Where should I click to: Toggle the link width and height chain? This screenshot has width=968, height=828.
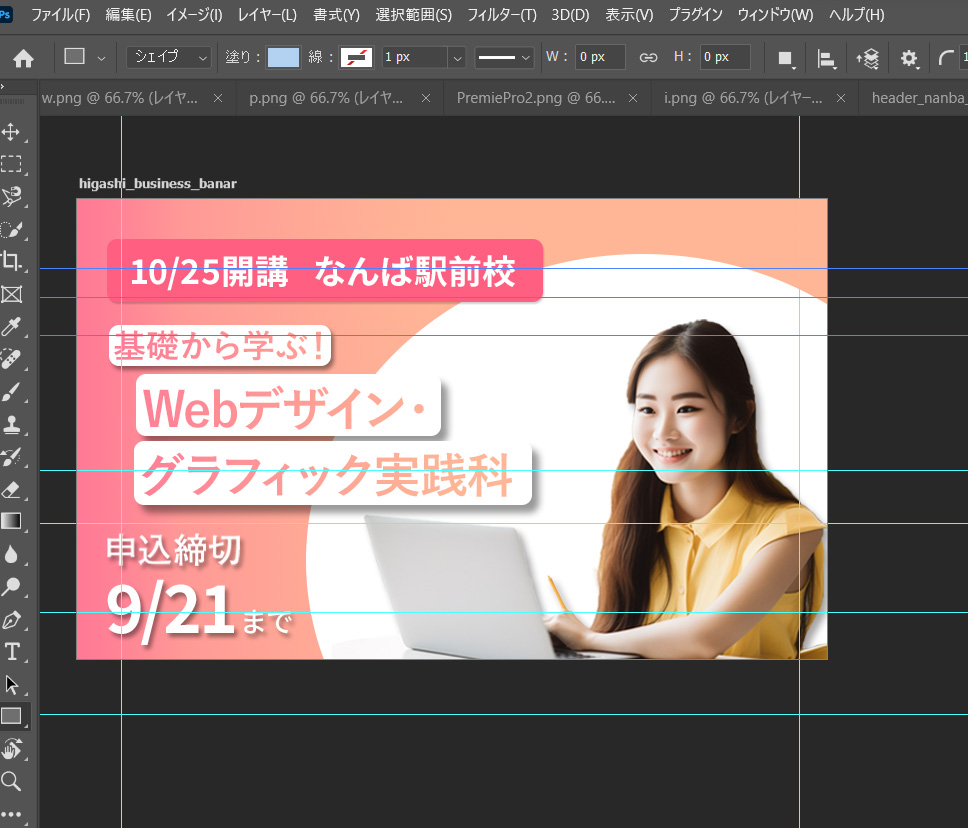[x=648, y=57]
